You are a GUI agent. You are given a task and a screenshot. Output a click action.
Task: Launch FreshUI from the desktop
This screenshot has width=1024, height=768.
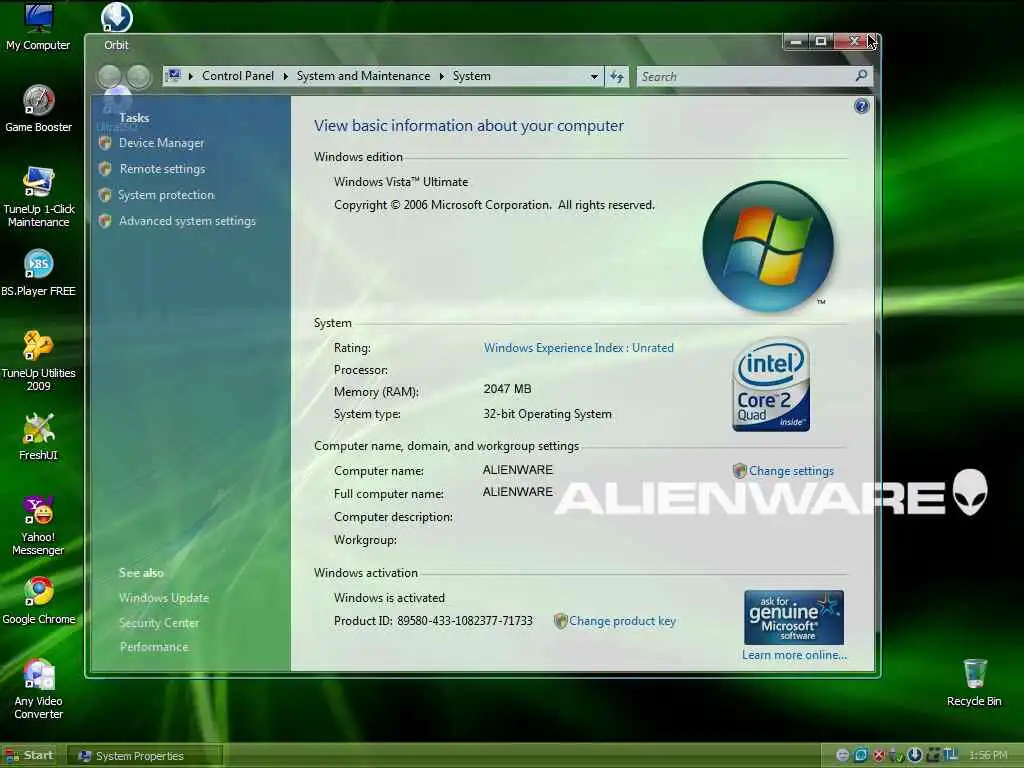point(38,437)
